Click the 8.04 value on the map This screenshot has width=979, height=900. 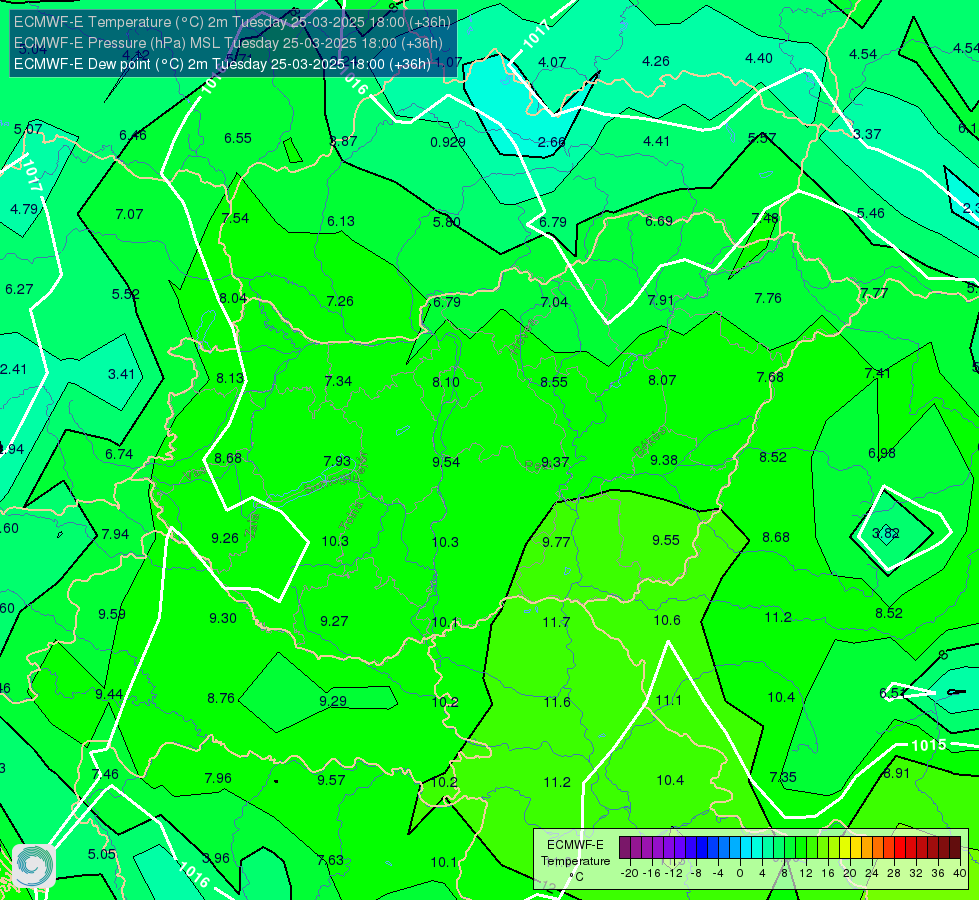click(x=233, y=299)
